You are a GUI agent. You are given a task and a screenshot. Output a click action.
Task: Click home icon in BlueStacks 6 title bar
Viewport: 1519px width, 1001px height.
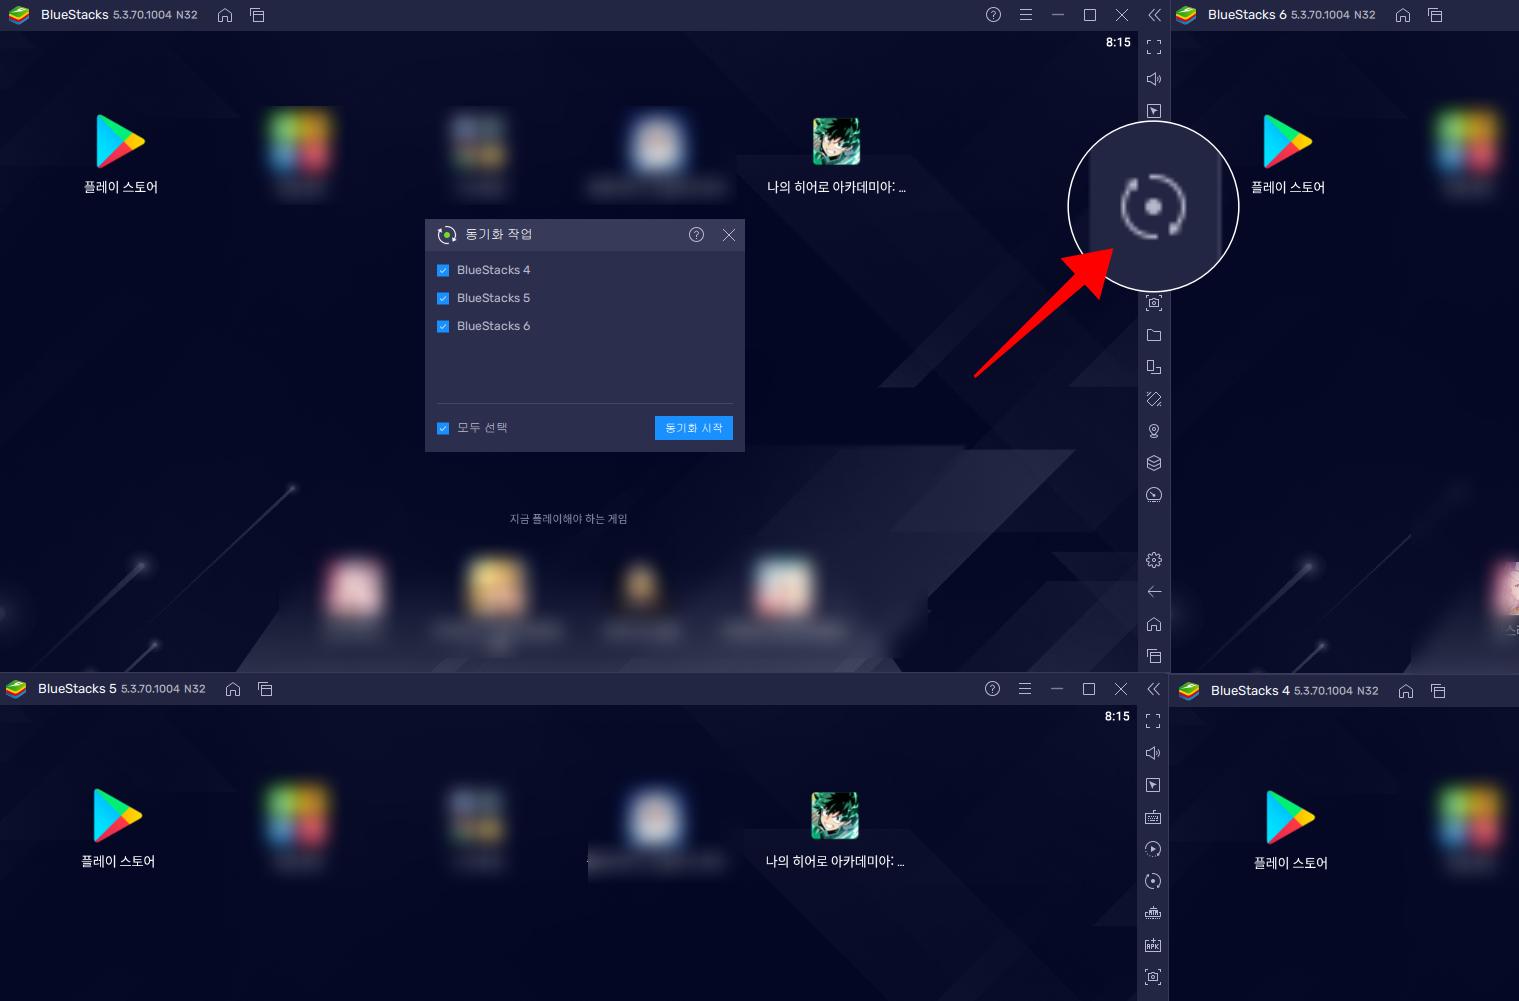pos(1403,15)
